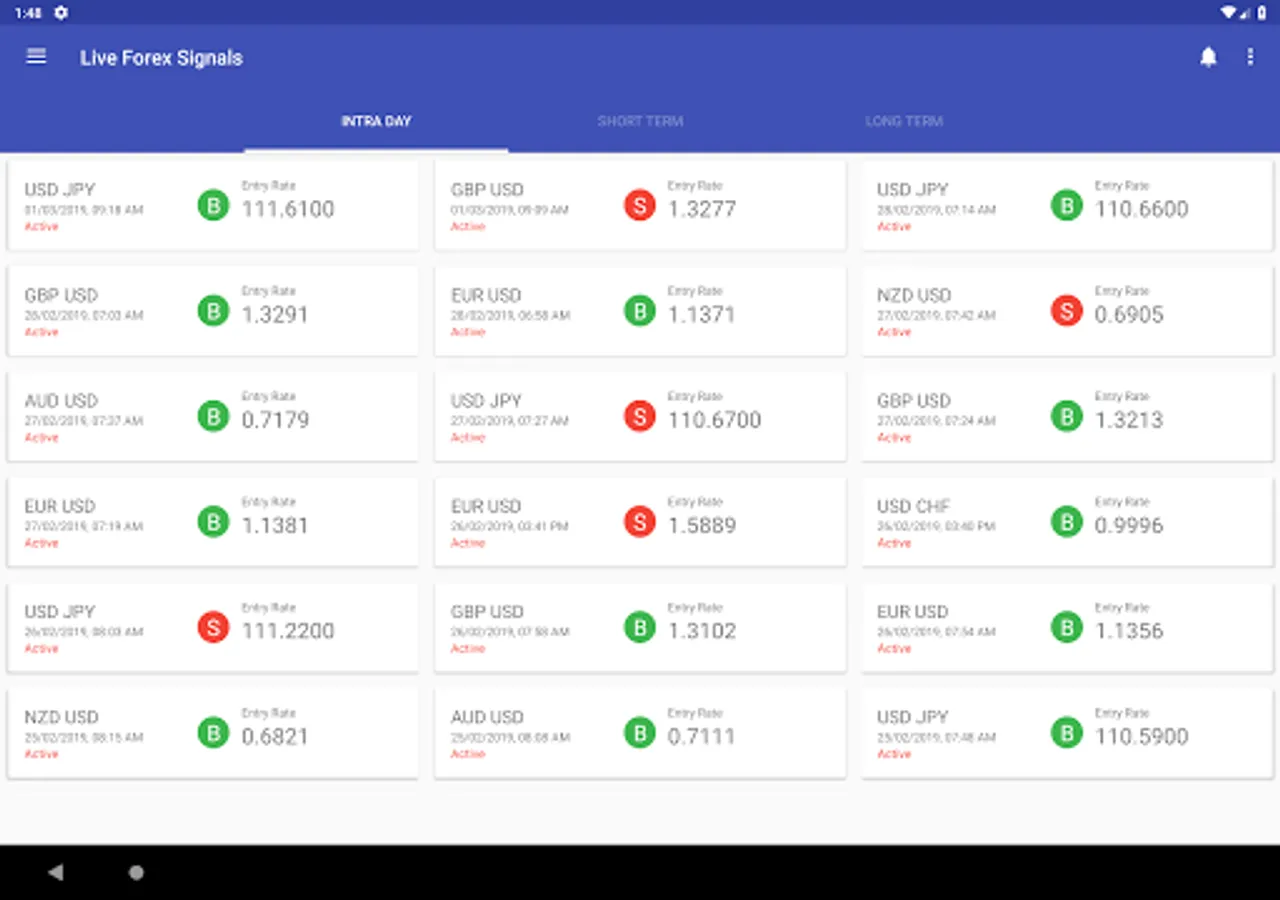Tap the notifications bell icon
The height and width of the screenshot is (900, 1280).
click(x=1209, y=57)
